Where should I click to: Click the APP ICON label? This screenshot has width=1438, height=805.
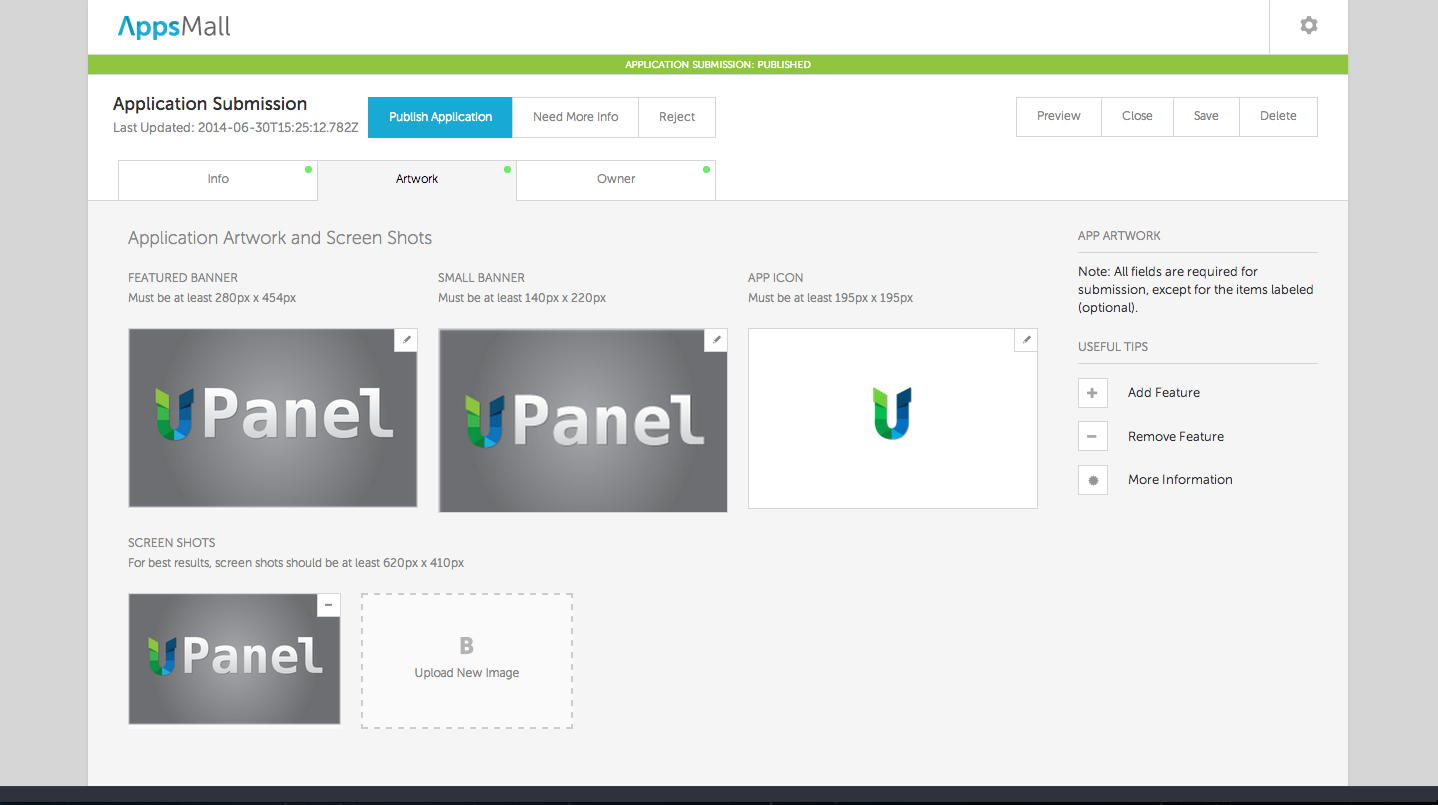pyautogui.click(x=776, y=278)
